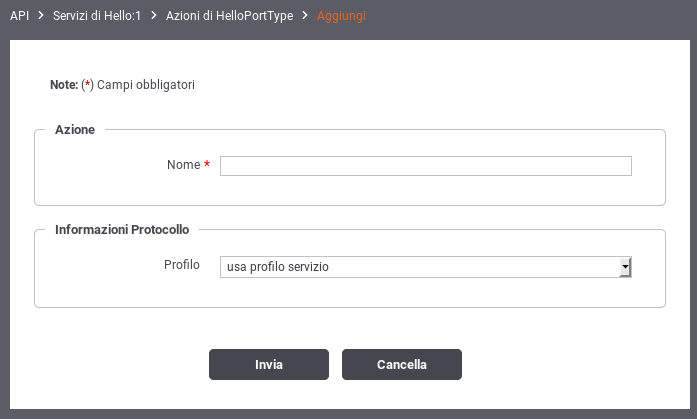
Task: Click the Informazioni Protocollo section heading
Action: coord(122,230)
